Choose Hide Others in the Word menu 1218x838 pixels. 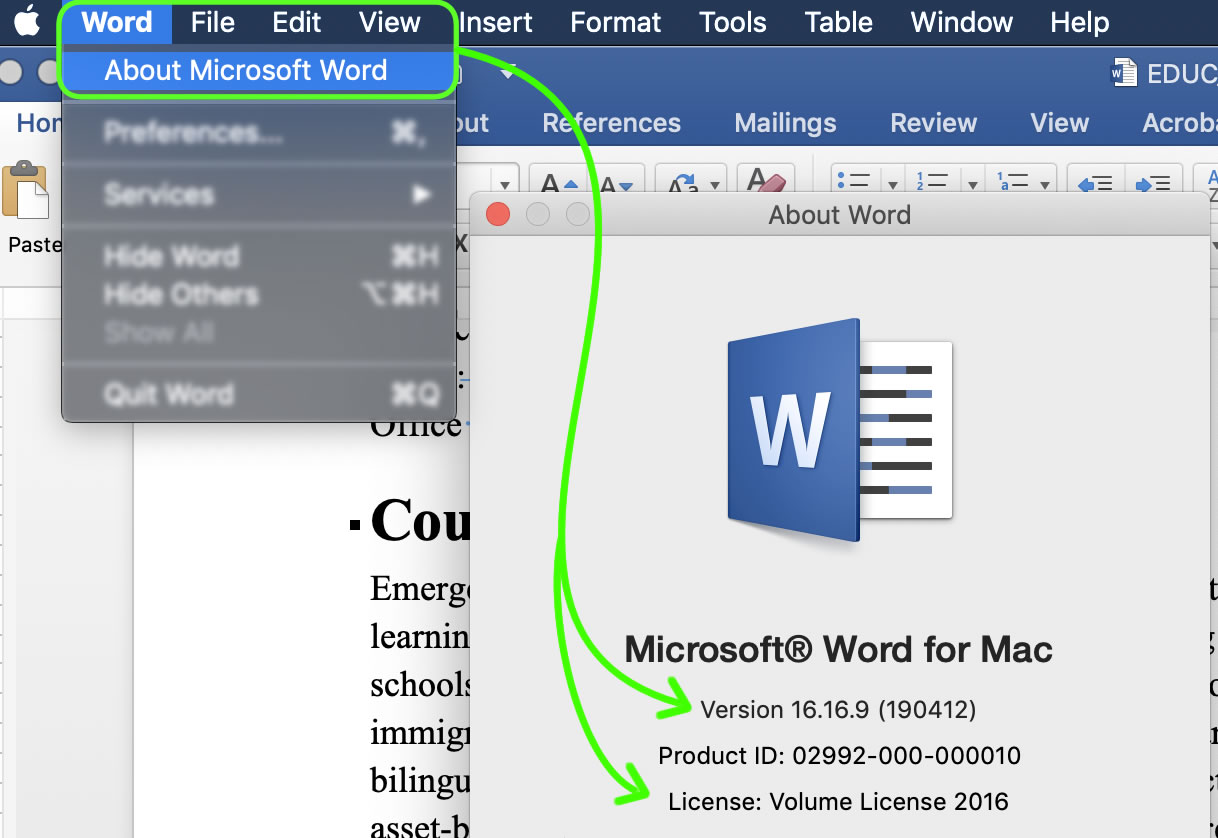point(258,294)
